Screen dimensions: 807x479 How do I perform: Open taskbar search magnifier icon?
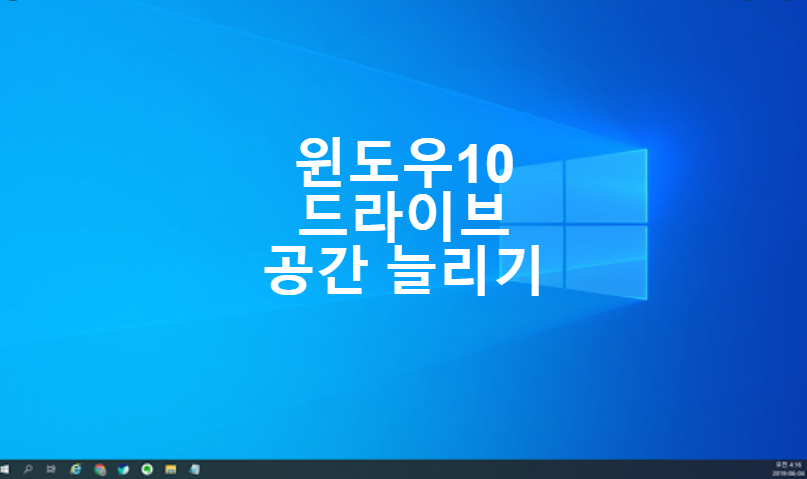(28, 469)
